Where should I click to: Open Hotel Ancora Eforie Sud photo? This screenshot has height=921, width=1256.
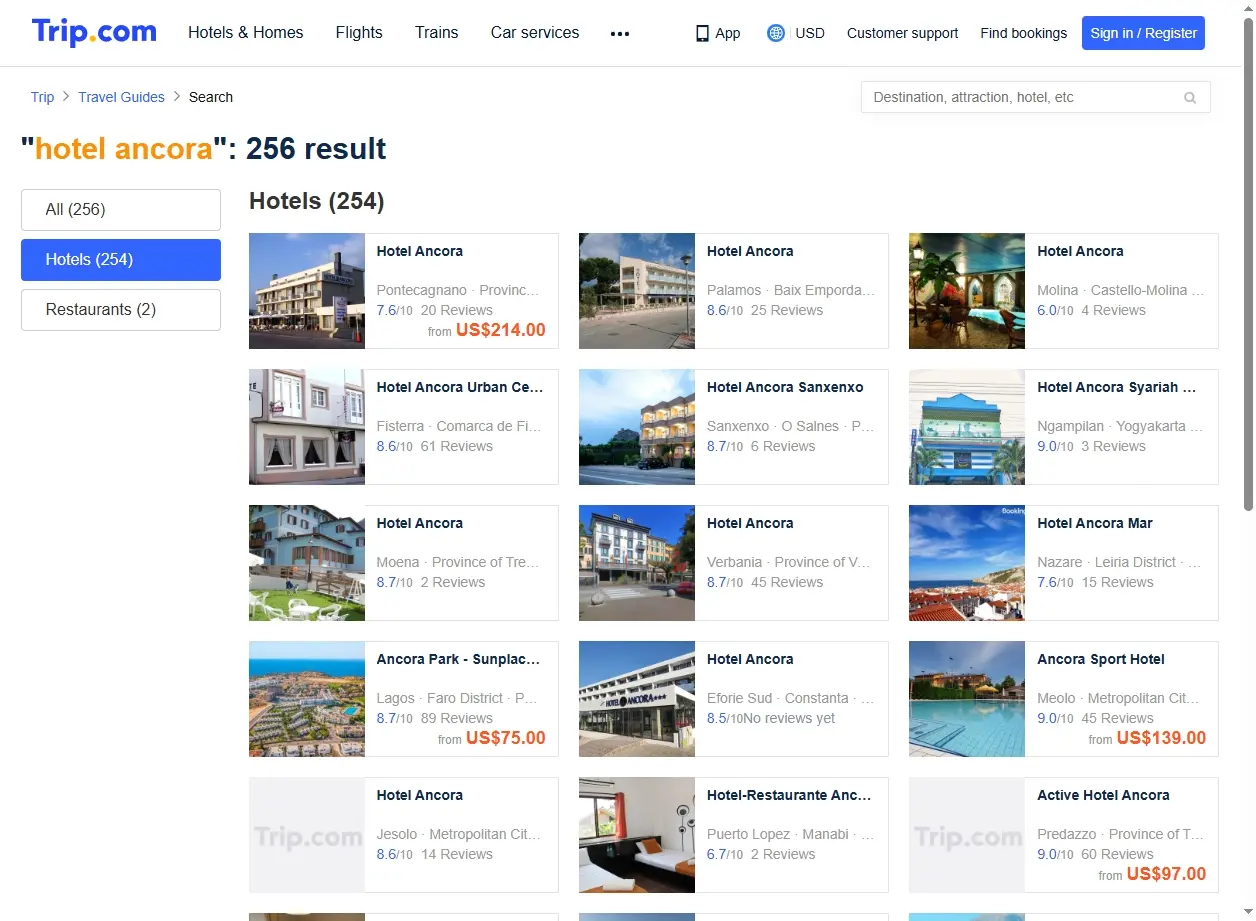pos(637,699)
